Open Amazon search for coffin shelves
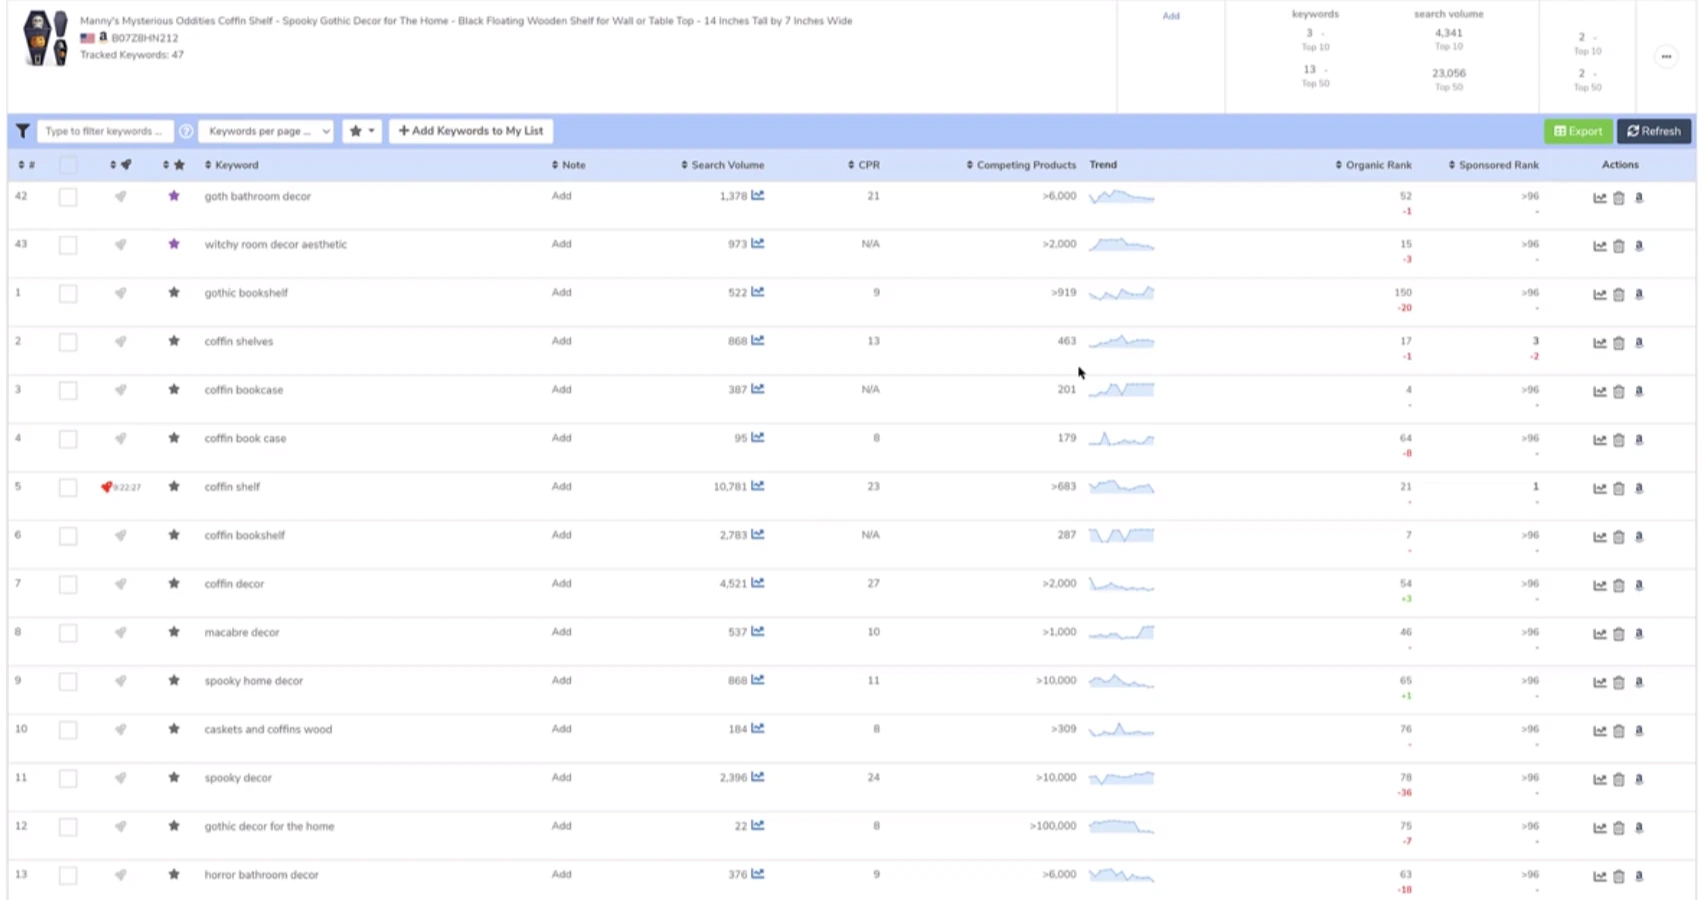1705x900 pixels. (1639, 343)
